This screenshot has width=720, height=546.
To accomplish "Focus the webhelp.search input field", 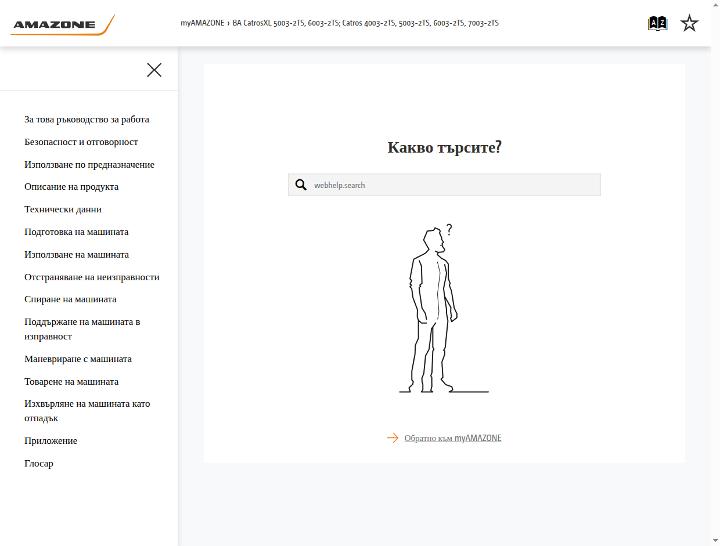I will point(444,185).
